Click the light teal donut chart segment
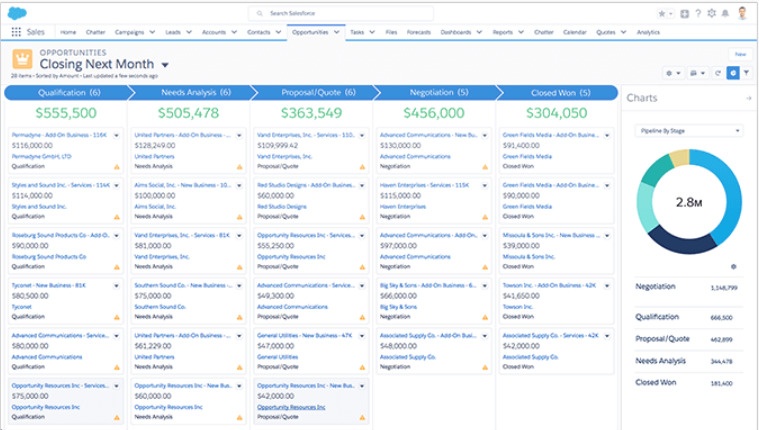759x430 pixels. tap(646, 208)
